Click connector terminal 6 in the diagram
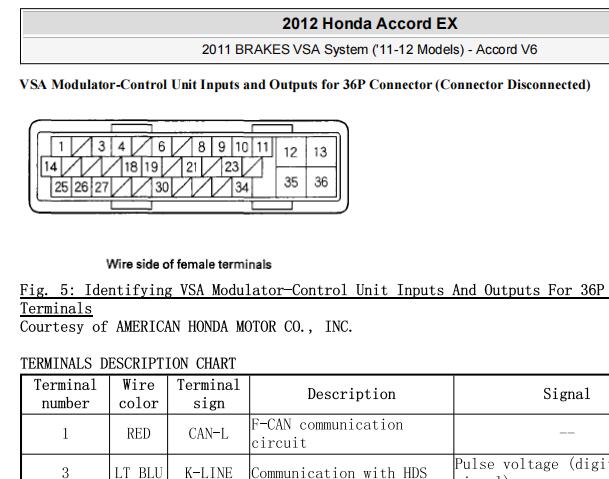Viewport: 609px width, 479px height. click(x=162, y=146)
